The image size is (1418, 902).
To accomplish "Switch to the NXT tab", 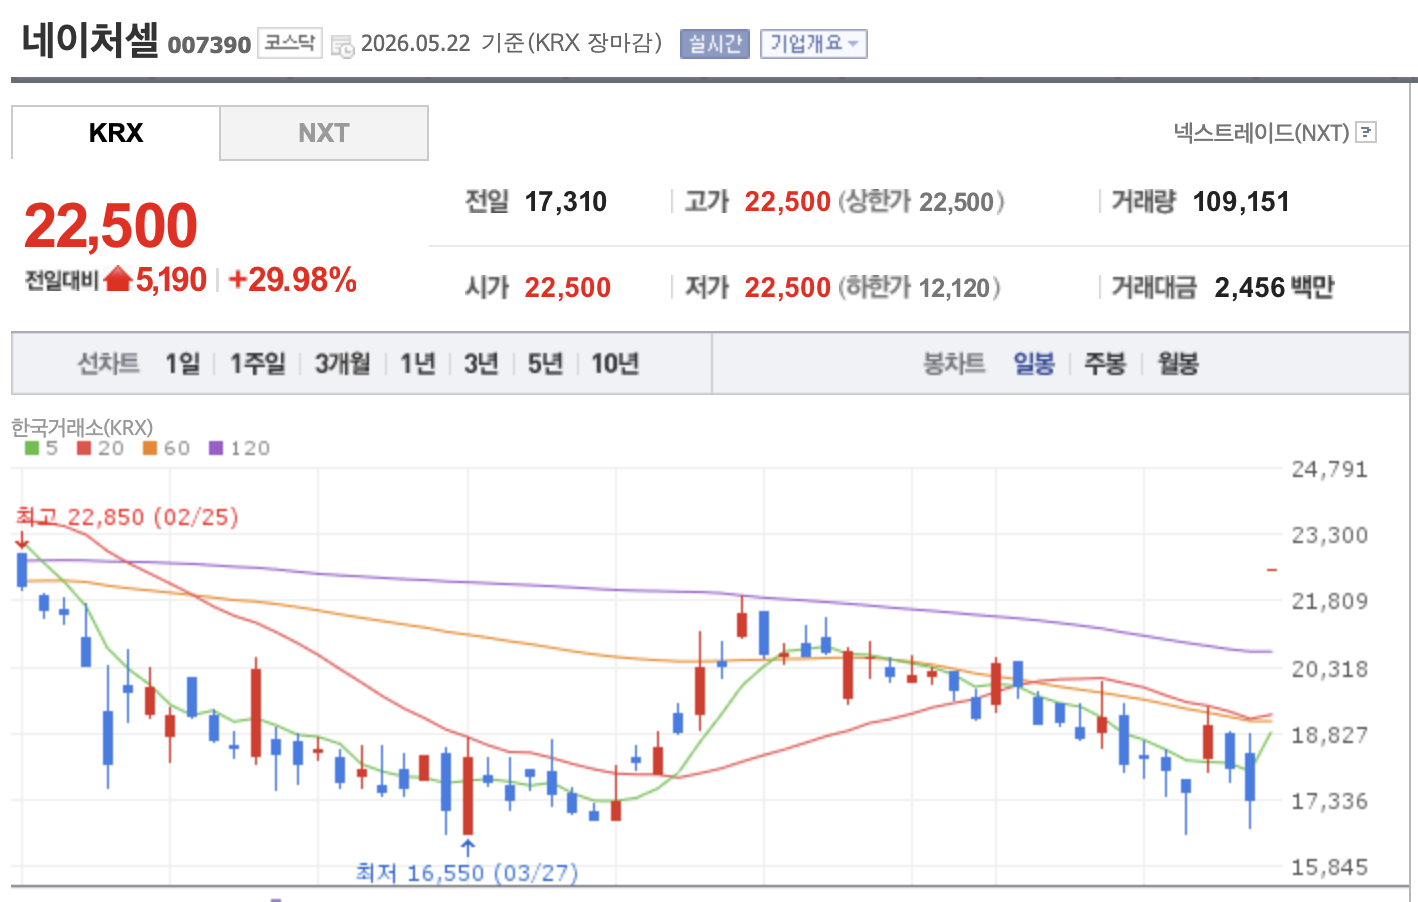I will (x=324, y=133).
